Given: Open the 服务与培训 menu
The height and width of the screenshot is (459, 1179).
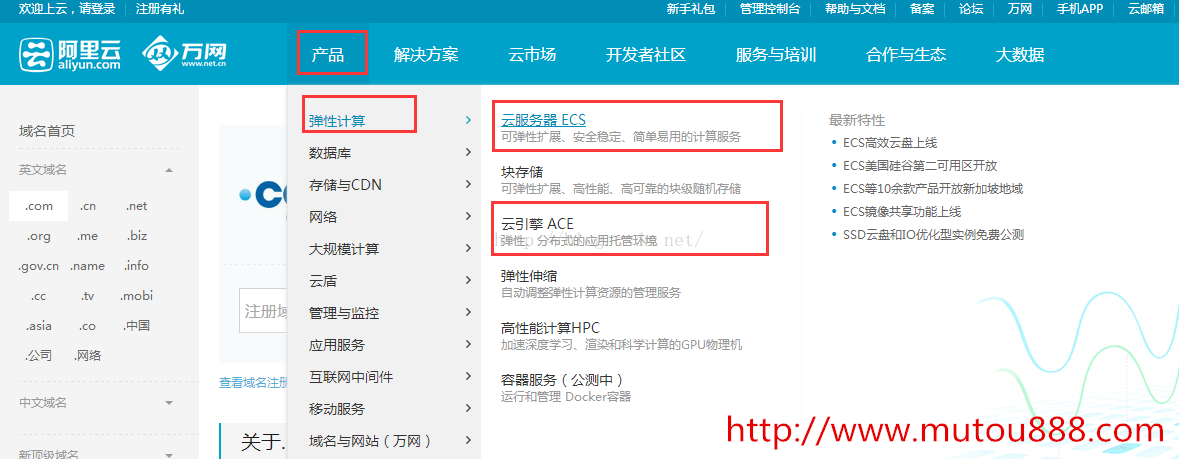Looking at the screenshot, I should [776, 54].
